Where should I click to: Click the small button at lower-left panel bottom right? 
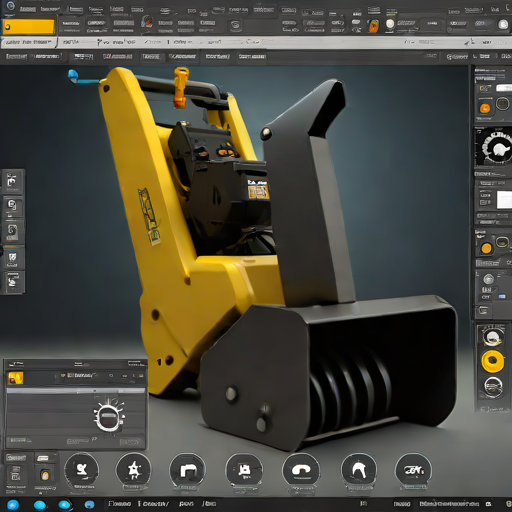(129, 442)
